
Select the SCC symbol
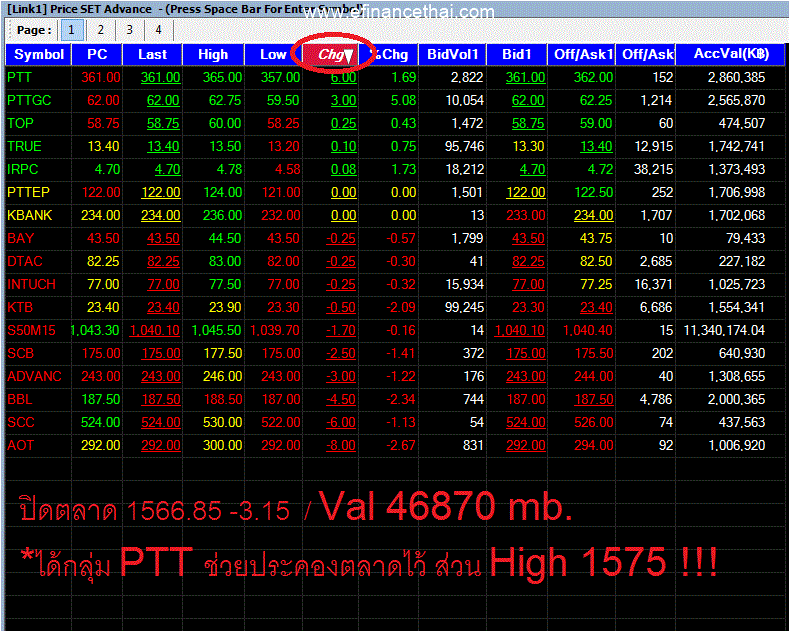point(21,423)
